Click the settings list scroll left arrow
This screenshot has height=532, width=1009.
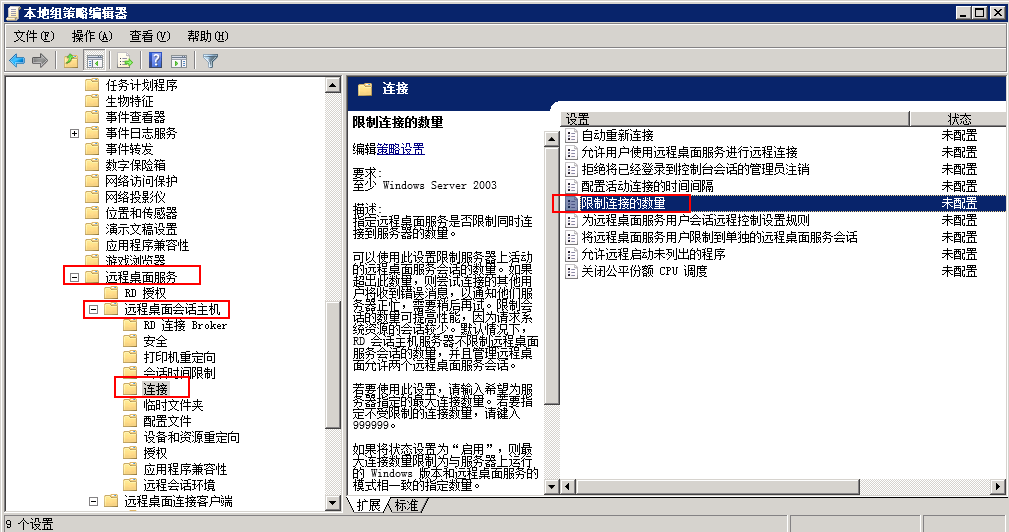568,487
